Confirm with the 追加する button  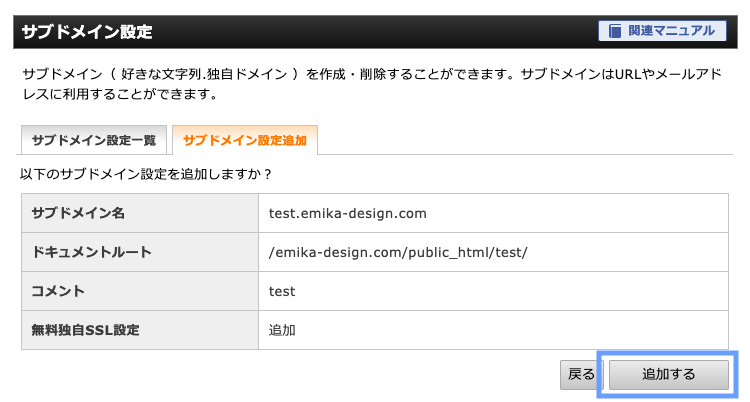tap(668, 374)
